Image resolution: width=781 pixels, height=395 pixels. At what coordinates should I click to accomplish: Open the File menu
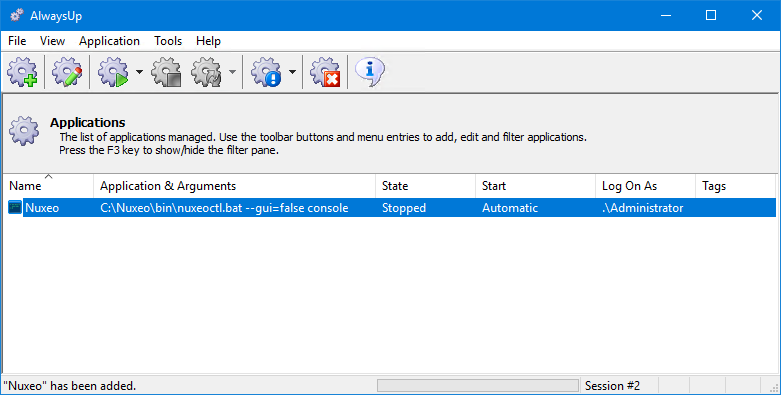click(17, 41)
